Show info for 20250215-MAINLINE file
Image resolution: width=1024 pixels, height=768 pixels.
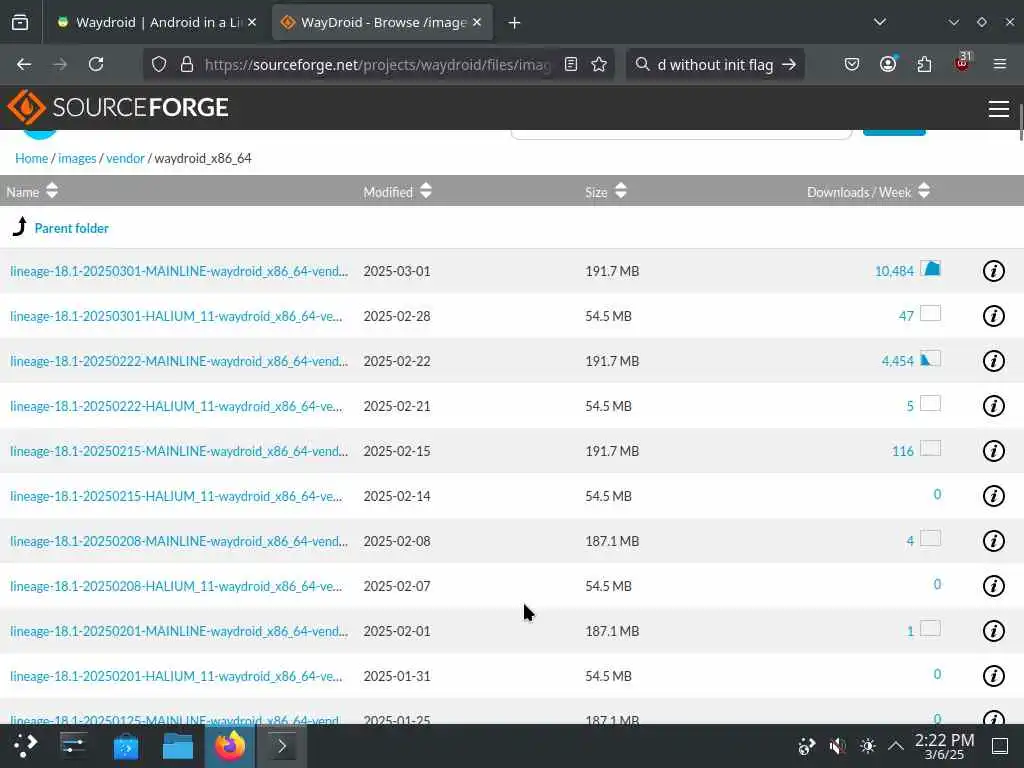coord(993,451)
